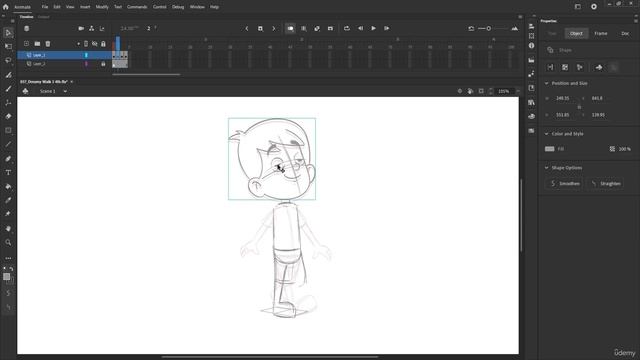Open the Scene 1 dropdown
The width and height of the screenshot is (640, 360).
pyautogui.click(x=65, y=91)
